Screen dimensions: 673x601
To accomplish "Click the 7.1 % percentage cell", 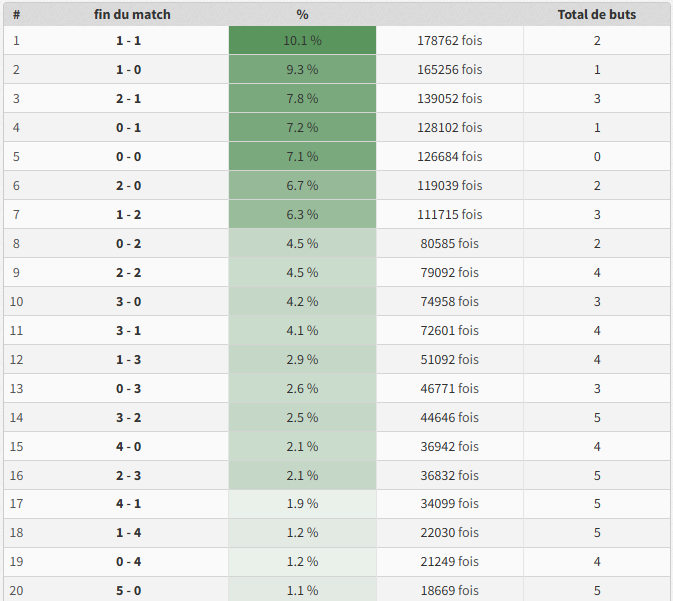I will coord(302,157).
